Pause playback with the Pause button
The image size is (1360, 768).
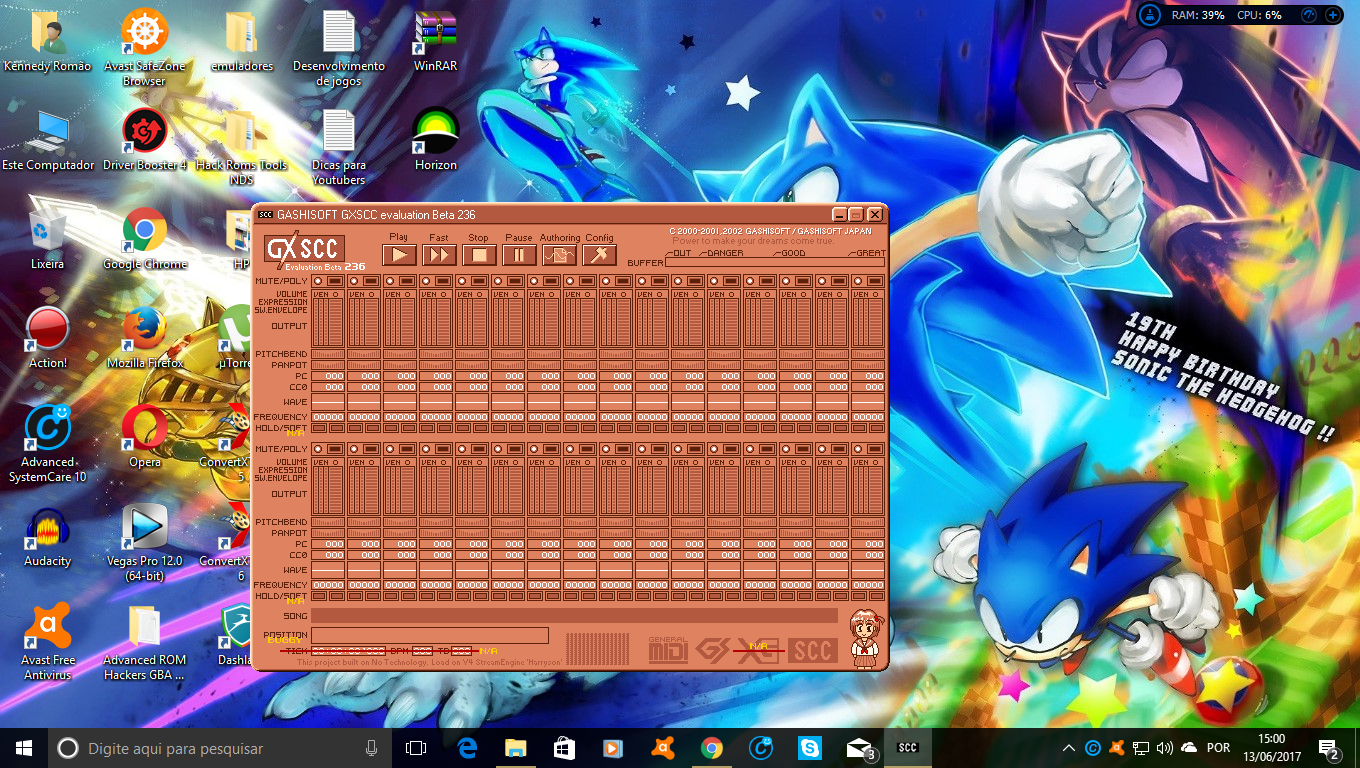519,255
